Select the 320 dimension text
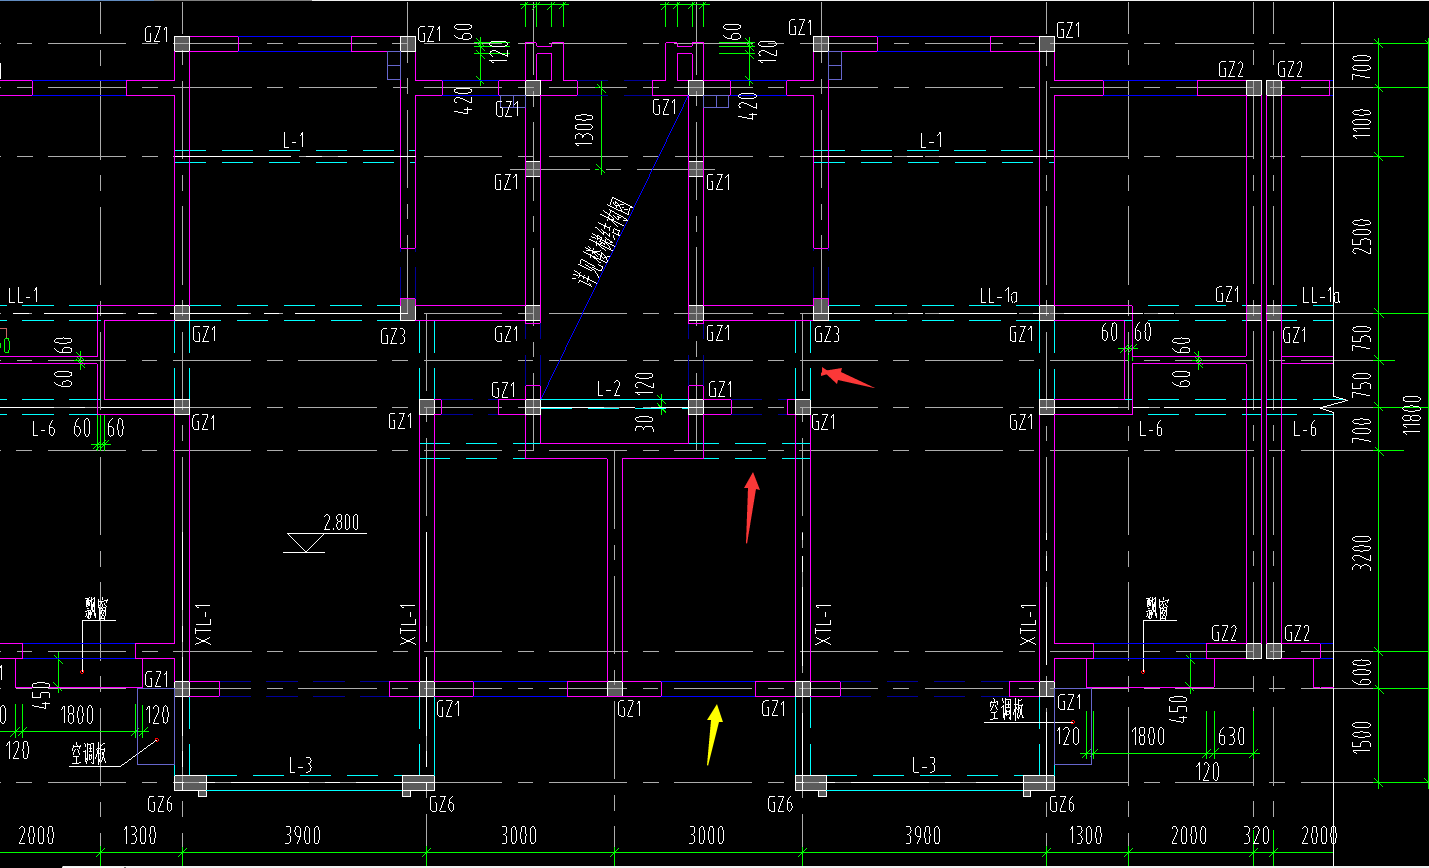 click(1256, 835)
